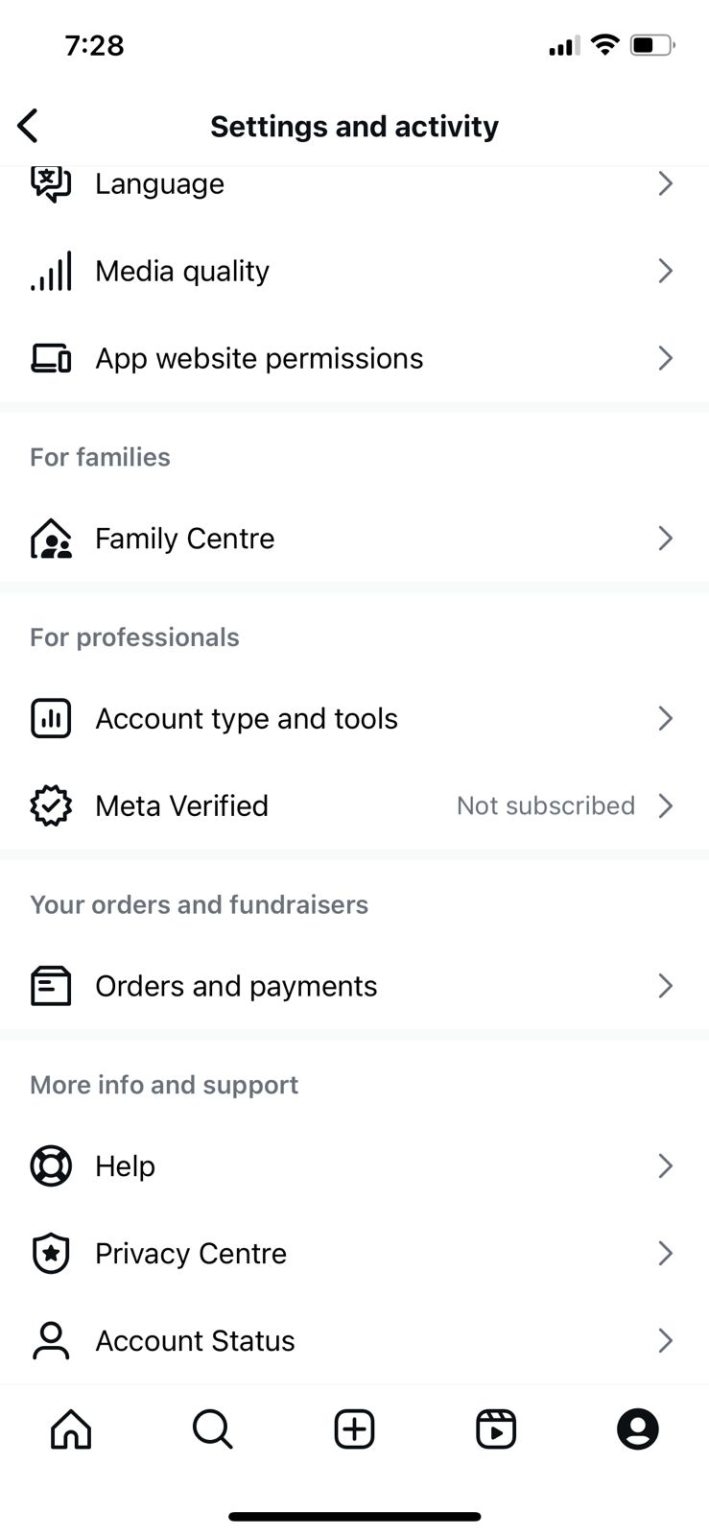Open the Orders and payments label
This screenshot has width=709, height=1536.
coord(236,986)
